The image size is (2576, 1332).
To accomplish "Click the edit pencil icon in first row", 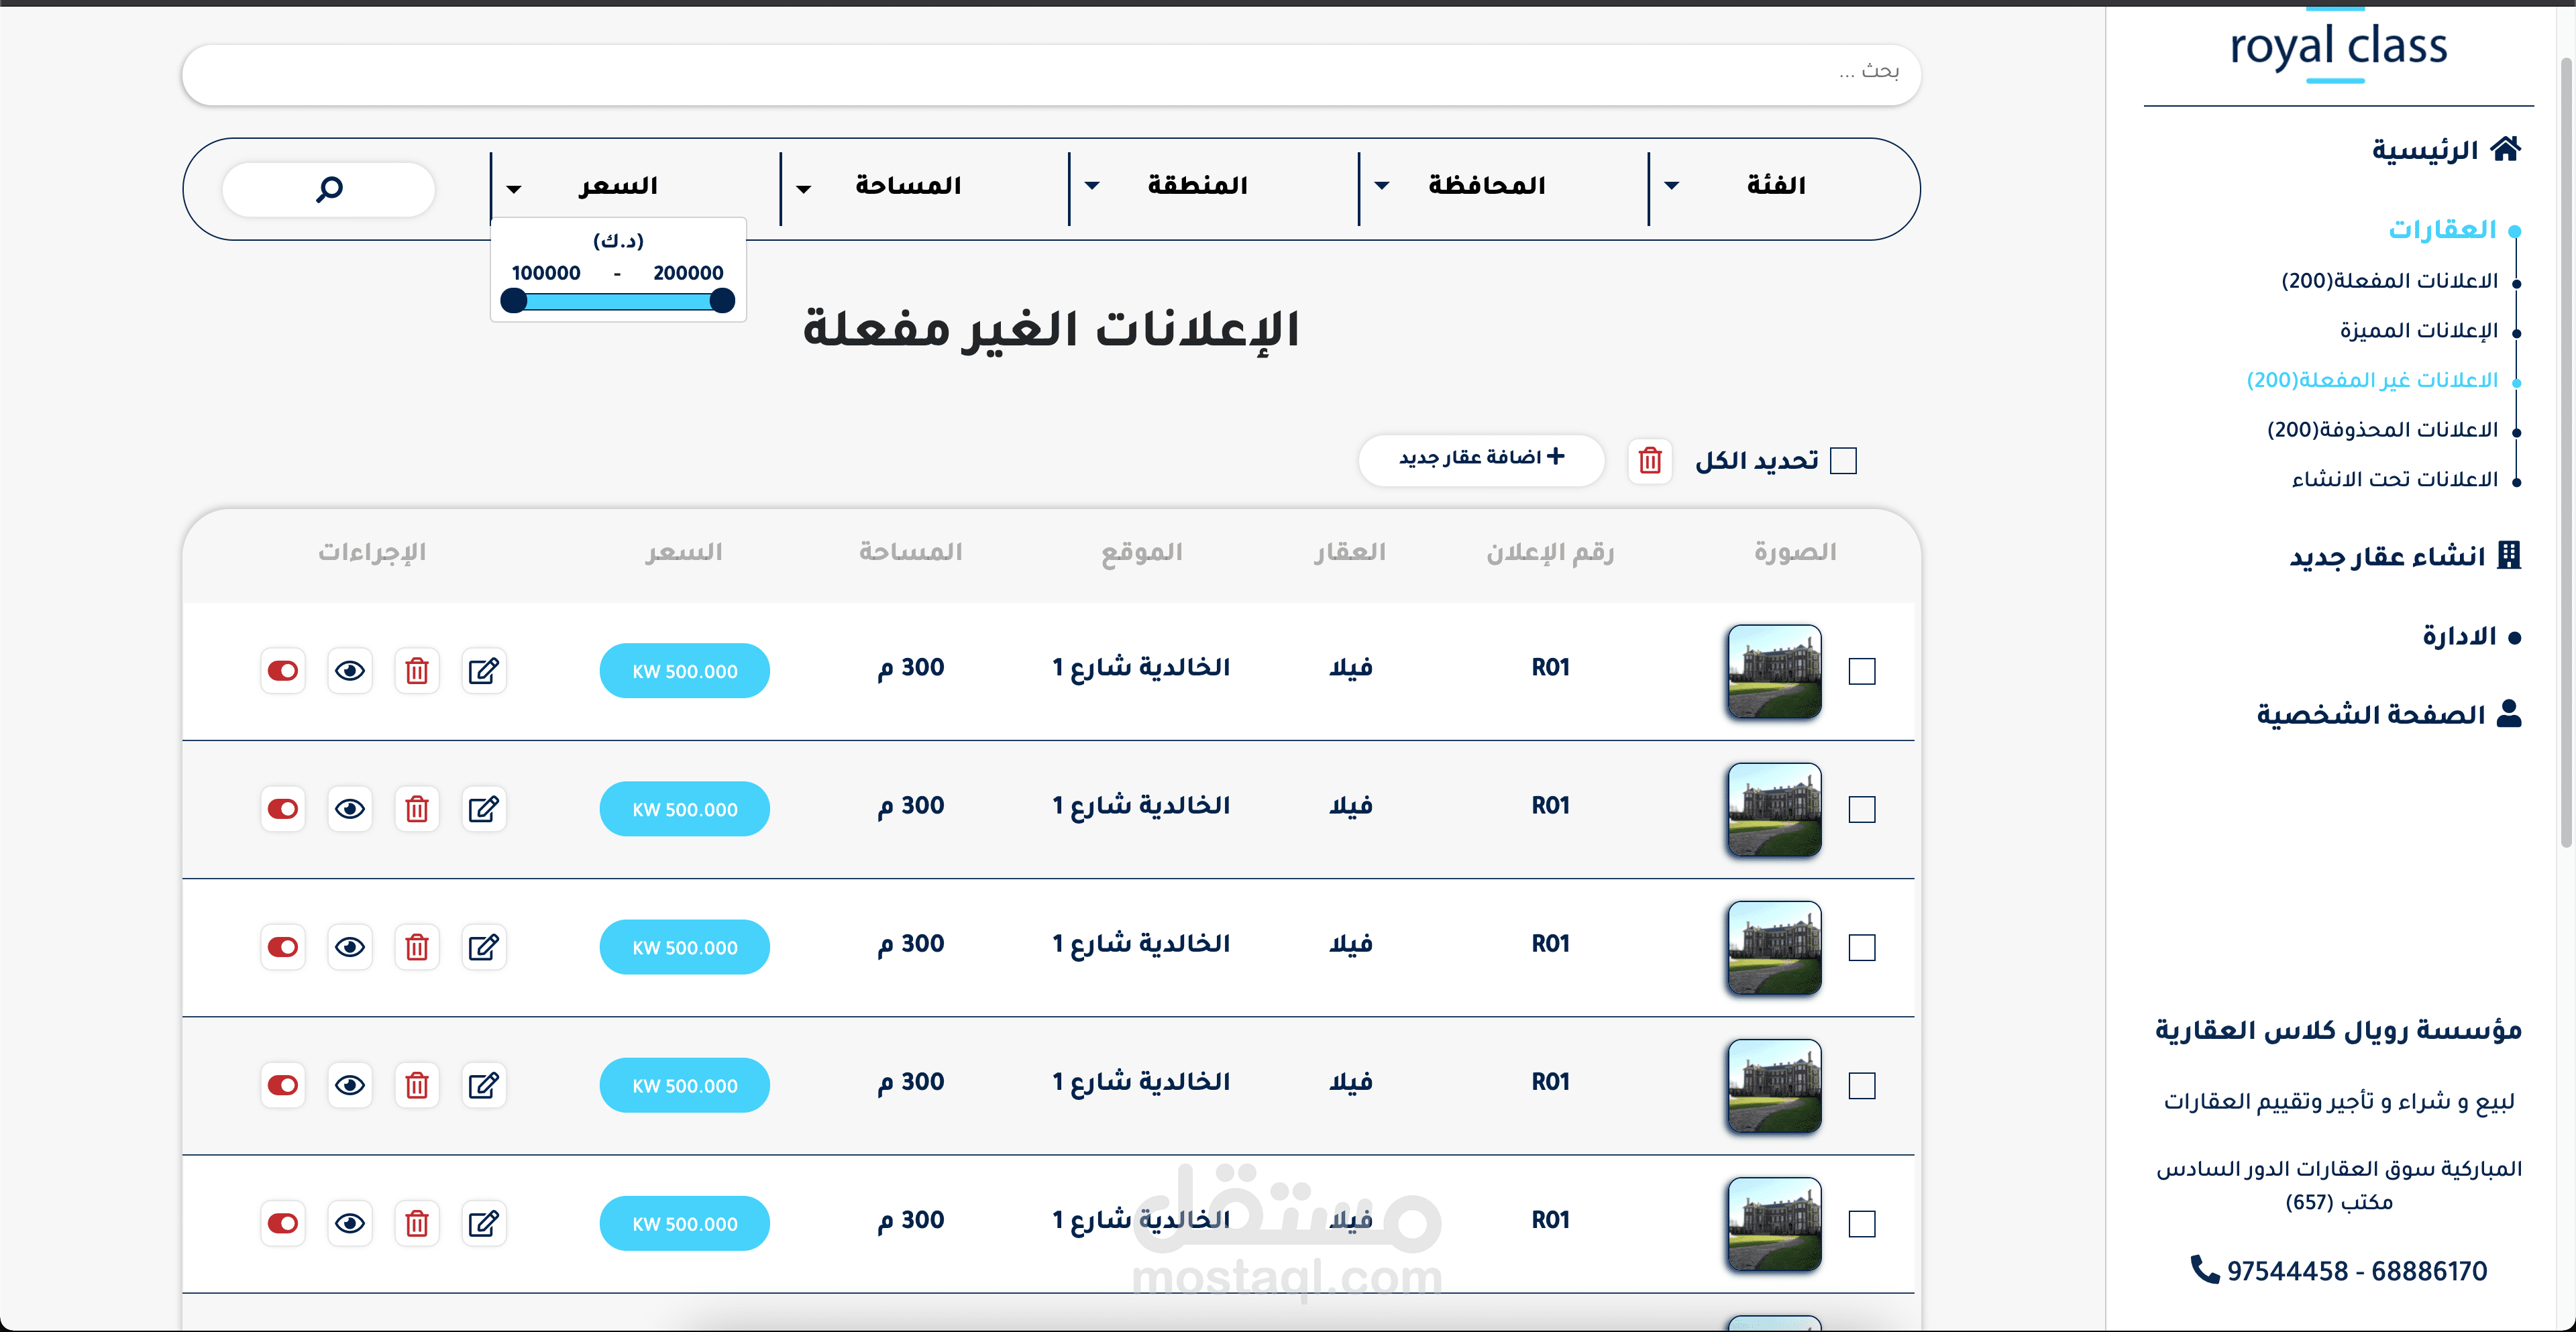I will tap(484, 671).
